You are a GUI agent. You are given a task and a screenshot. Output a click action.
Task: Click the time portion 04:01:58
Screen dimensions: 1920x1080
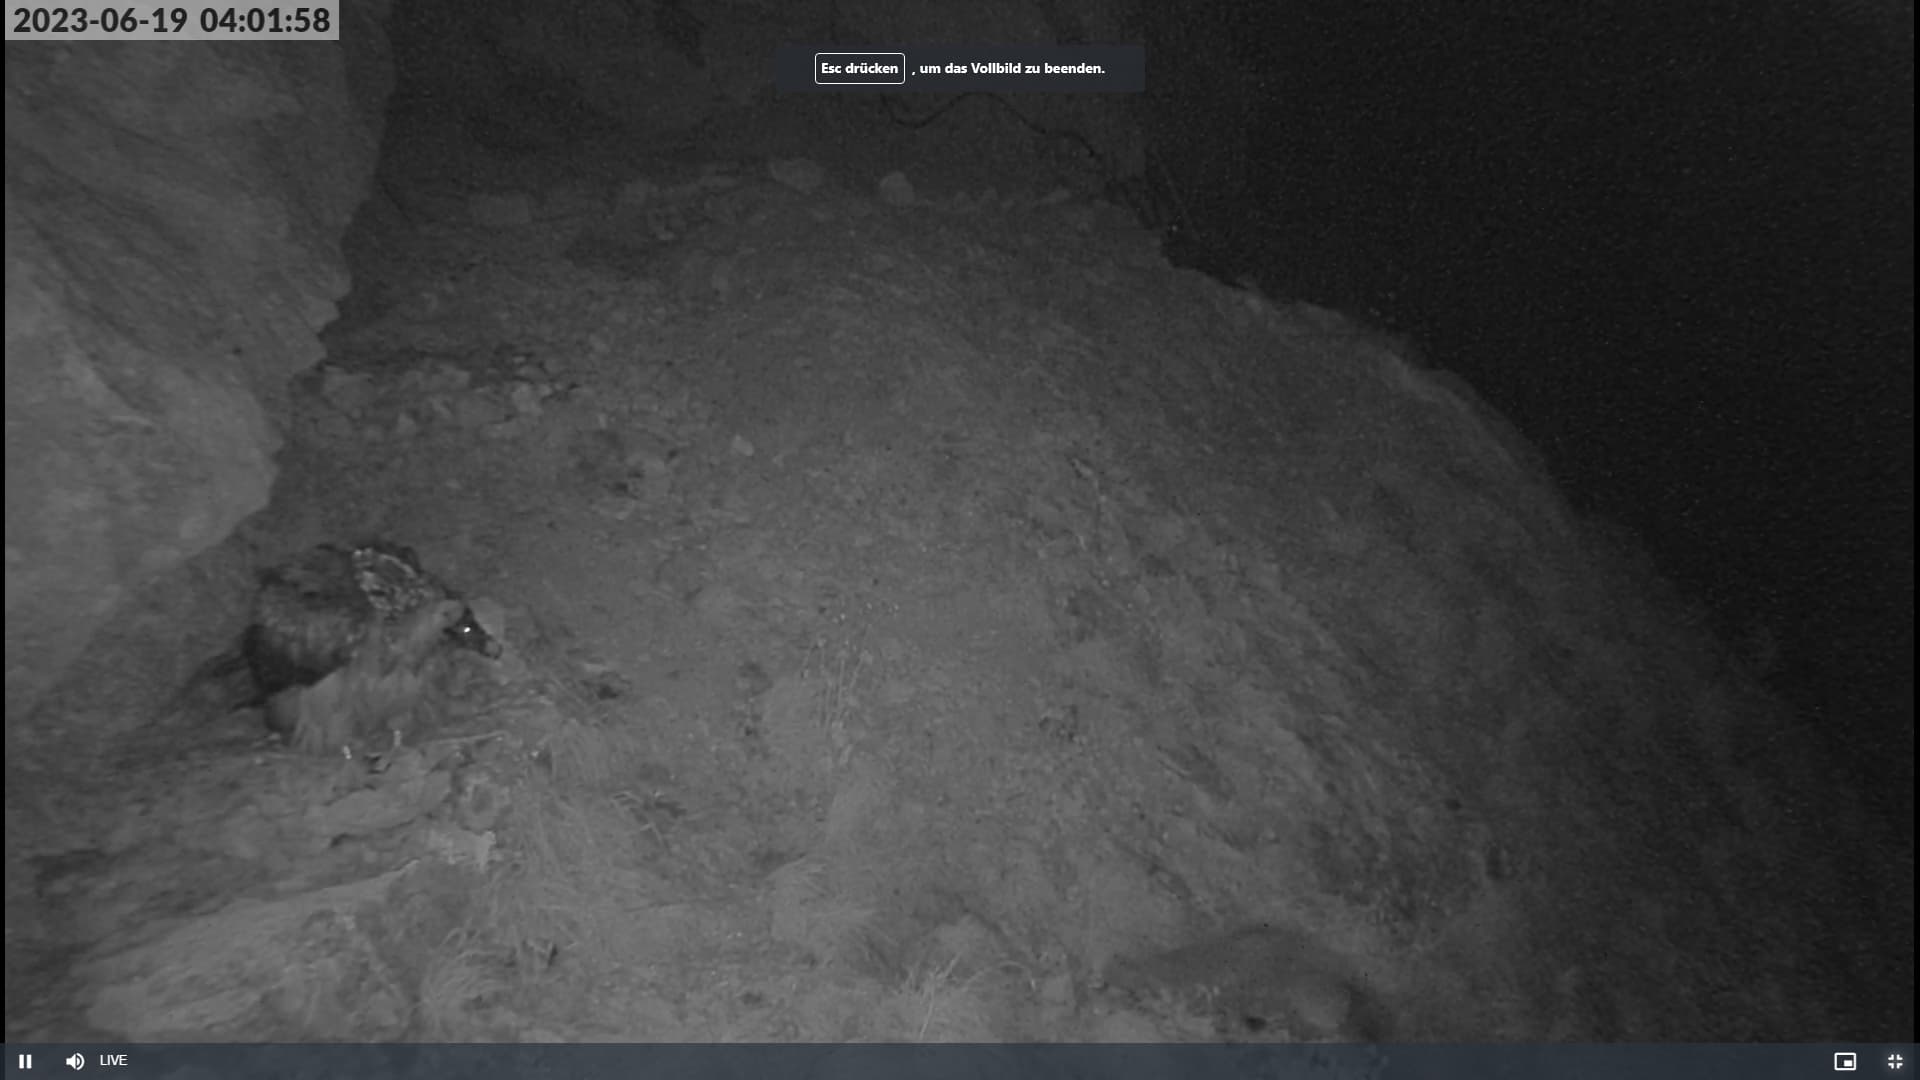(x=265, y=20)
